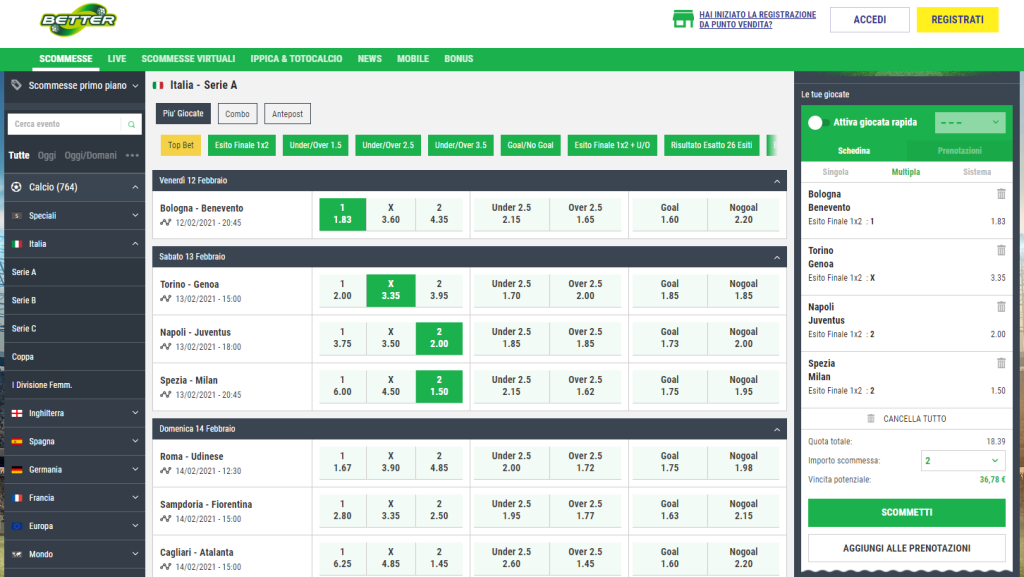Click the Better logo
1024x577 pixels.
(78, 20)
